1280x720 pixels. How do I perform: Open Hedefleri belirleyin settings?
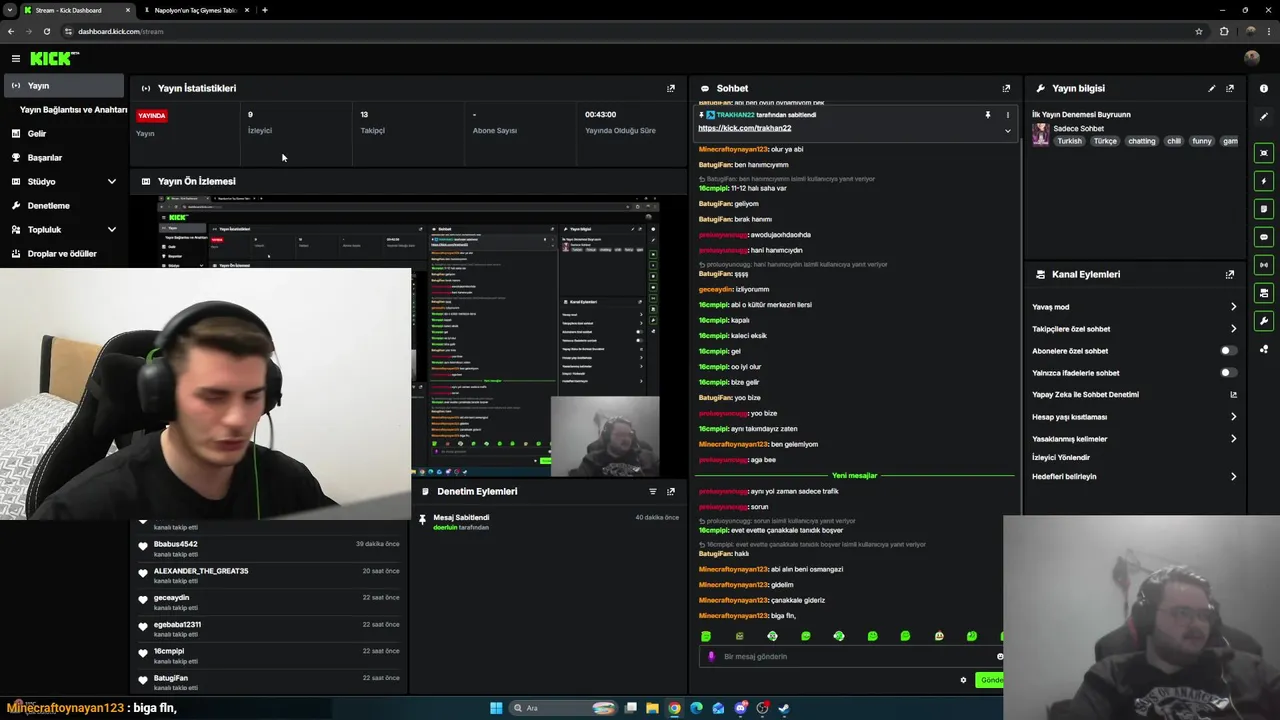coord(1134,477)
